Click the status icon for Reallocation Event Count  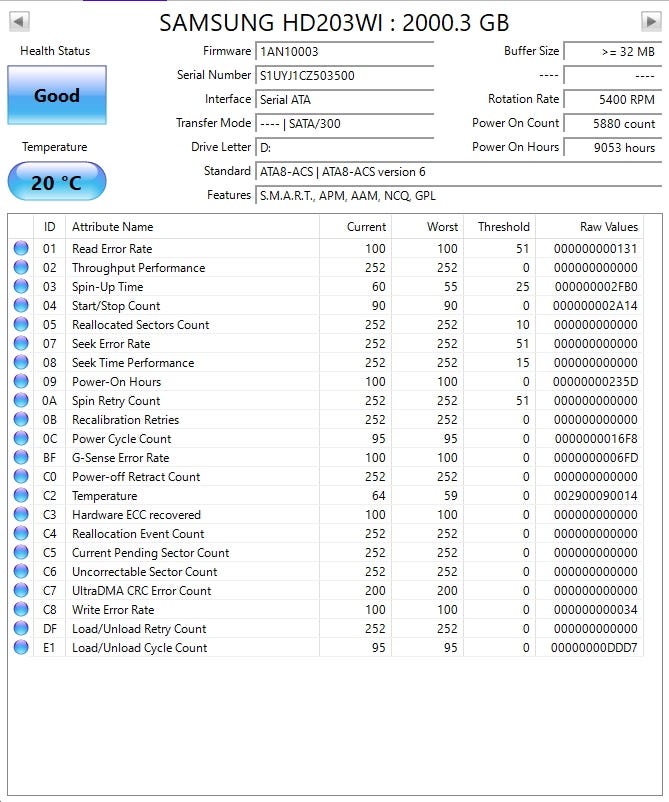tap(21, 533)
